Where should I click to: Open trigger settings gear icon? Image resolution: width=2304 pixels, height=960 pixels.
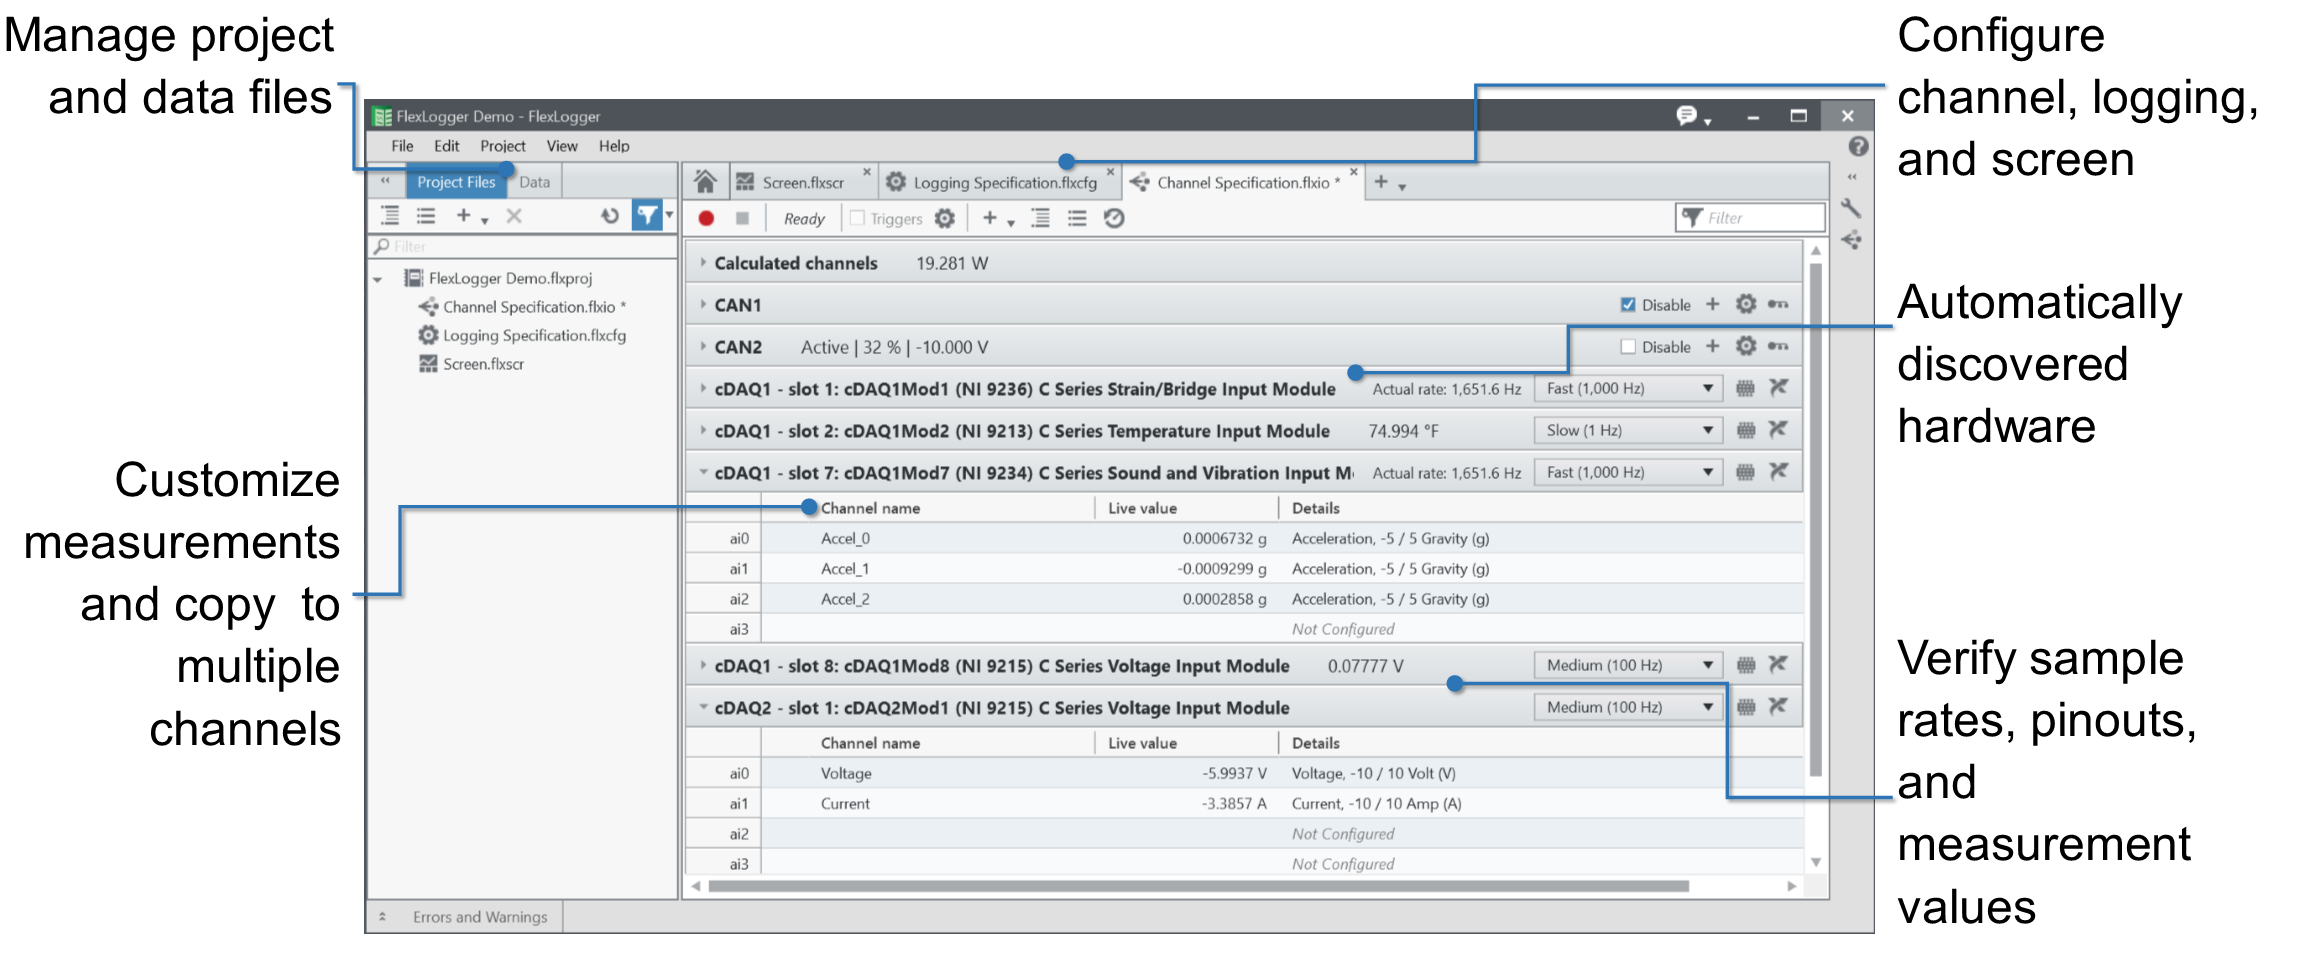pos(945,218)
